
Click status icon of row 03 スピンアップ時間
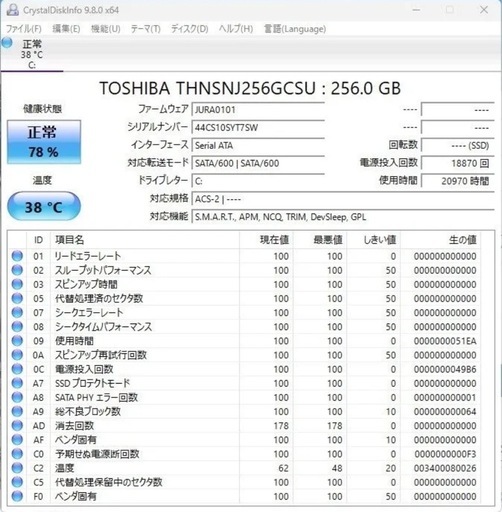click(17, 284)
